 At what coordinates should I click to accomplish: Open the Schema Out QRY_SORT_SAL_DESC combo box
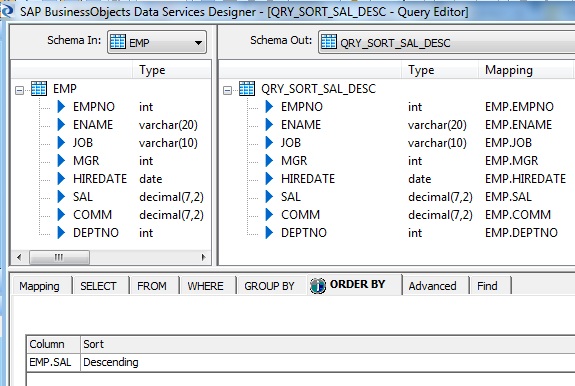[x=447, y=43]
